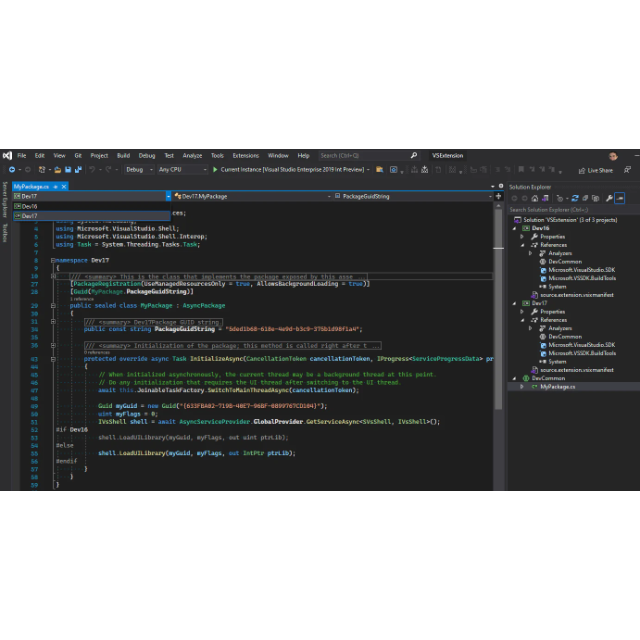
Task: Open the Debug configuration dropdown
Action: [139, 169]
